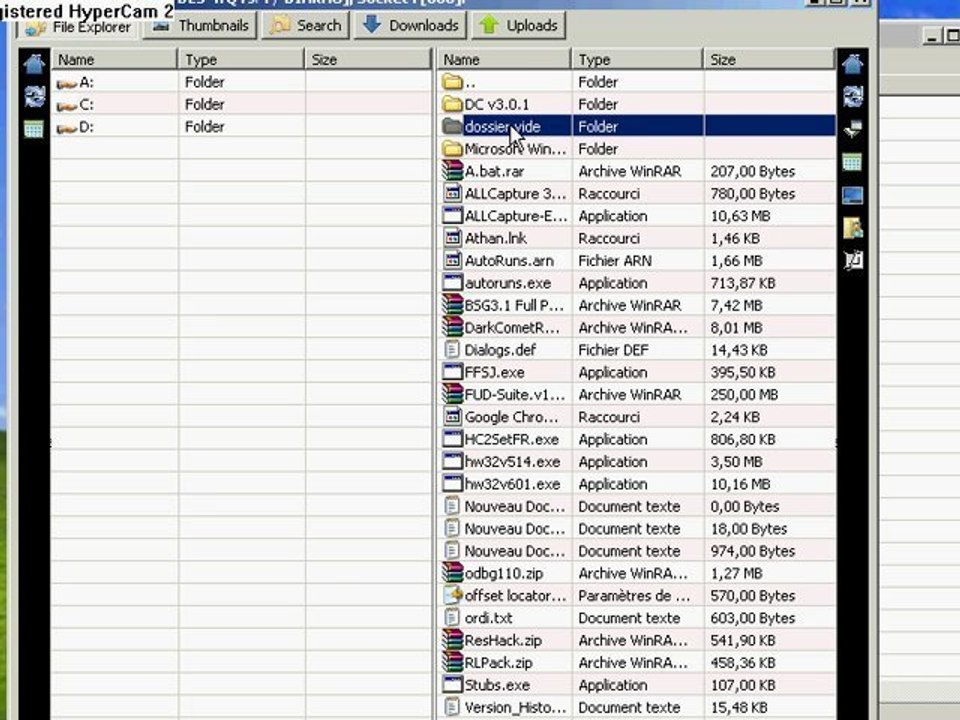Click the drive icon of the C: row
The width and height of the screenshot is (960, 720).
[66, 105]
